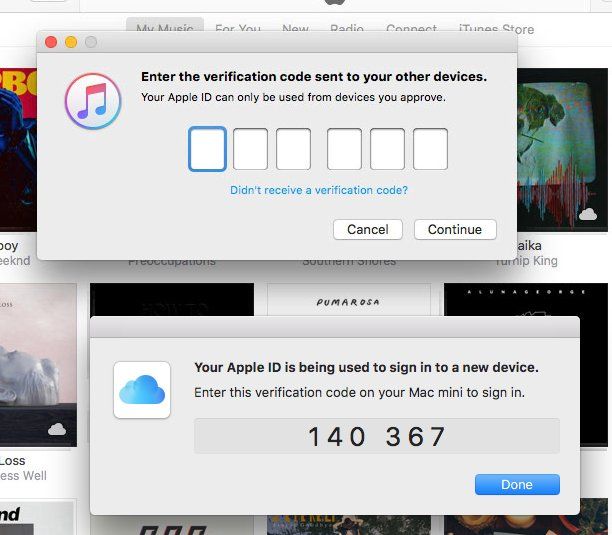
Task: Open the AlunaGeorge album thumbnail
Action: [x=526, y=300]
